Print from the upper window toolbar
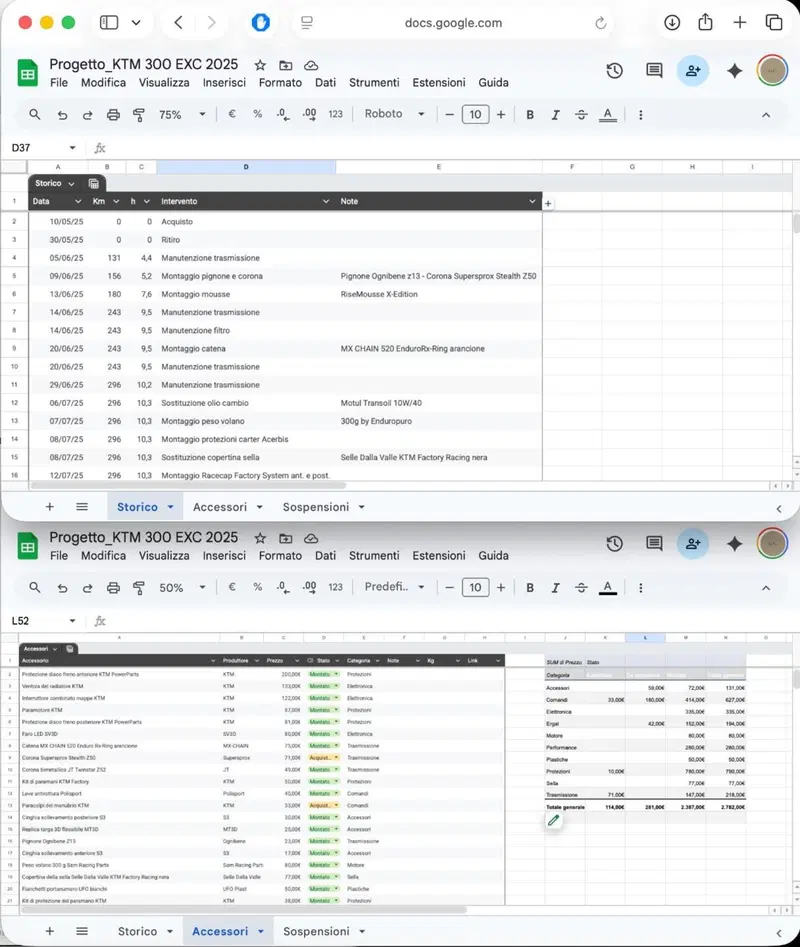Image resolution: width=800 pixels, height=947 pixels. click(x=113, y=115)
